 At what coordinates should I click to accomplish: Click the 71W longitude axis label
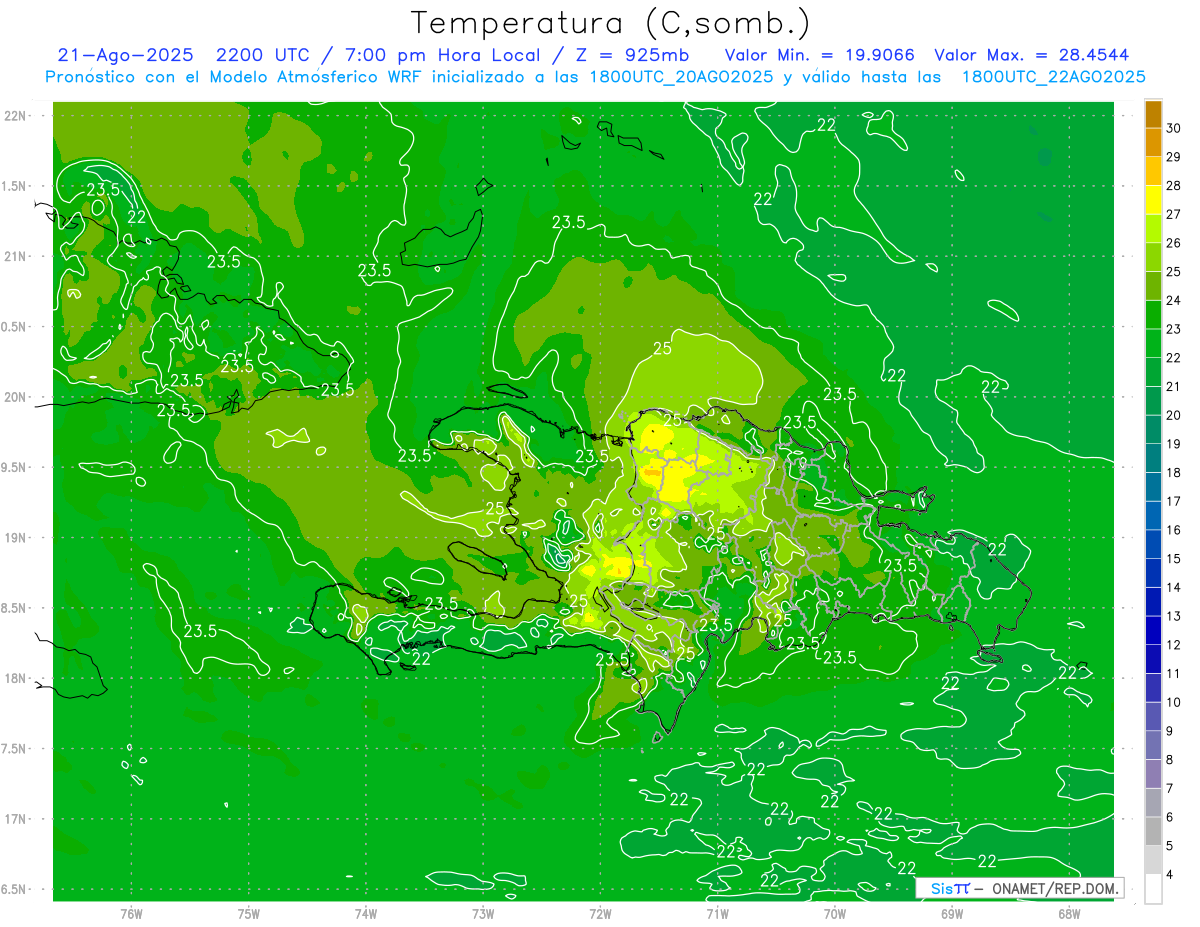pyautogui.click(x=717, y=913)
